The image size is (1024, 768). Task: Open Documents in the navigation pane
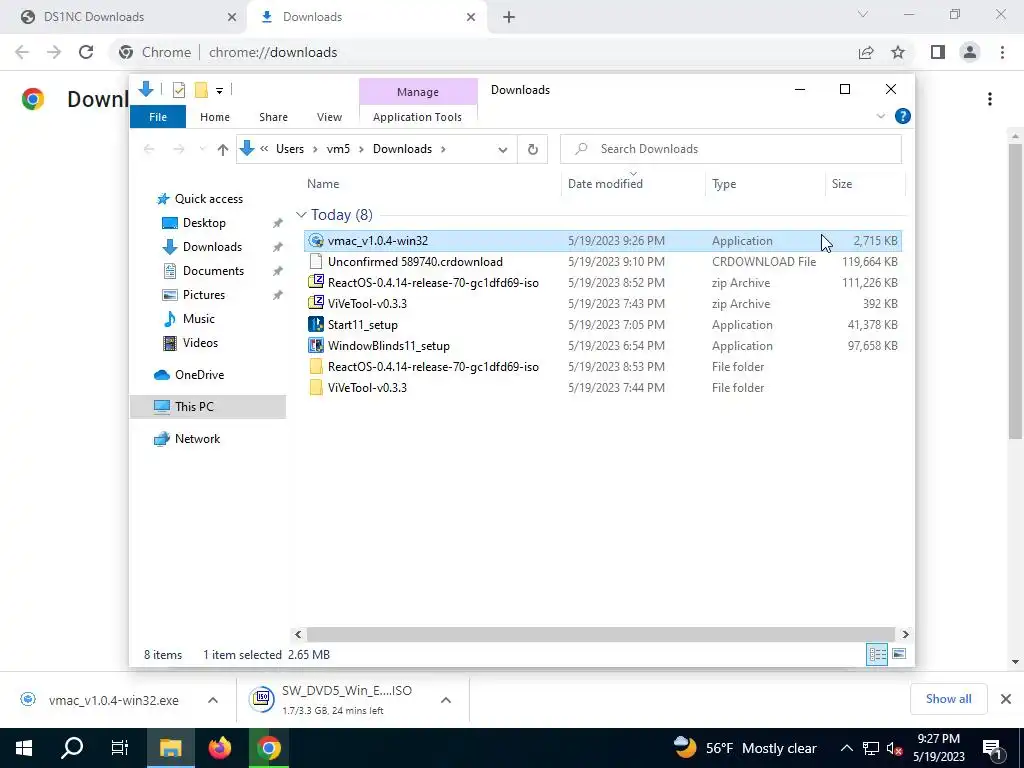coord(213,271)
